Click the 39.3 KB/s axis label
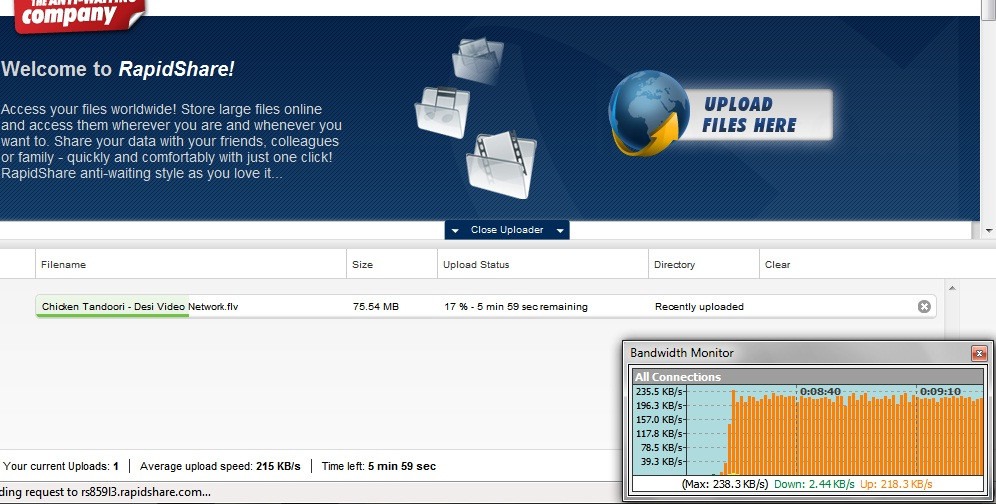 [662, 461]
